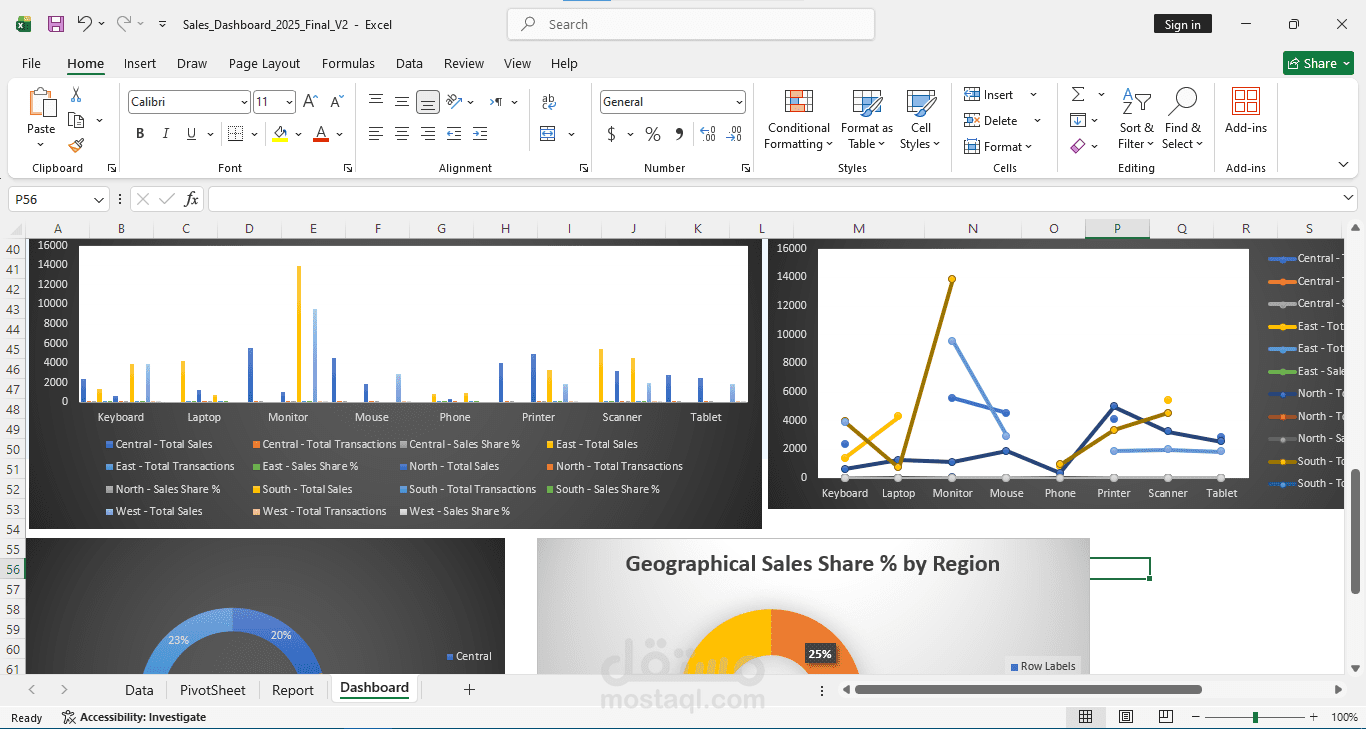The height and width of the screenshot is (729, 1366).
Task: Apply the red Font Color swatch
Action: pyautogui.click(x=321, y=134)
